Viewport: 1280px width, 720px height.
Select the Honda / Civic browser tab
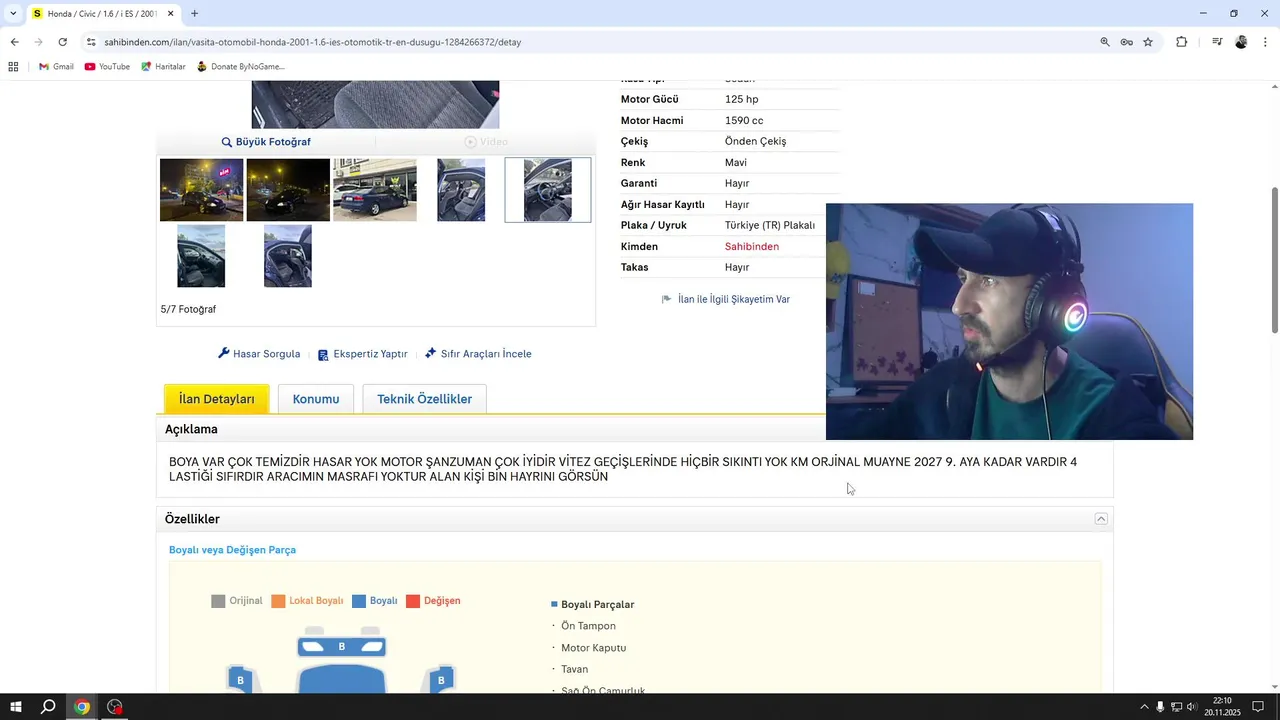coord(103,14)
